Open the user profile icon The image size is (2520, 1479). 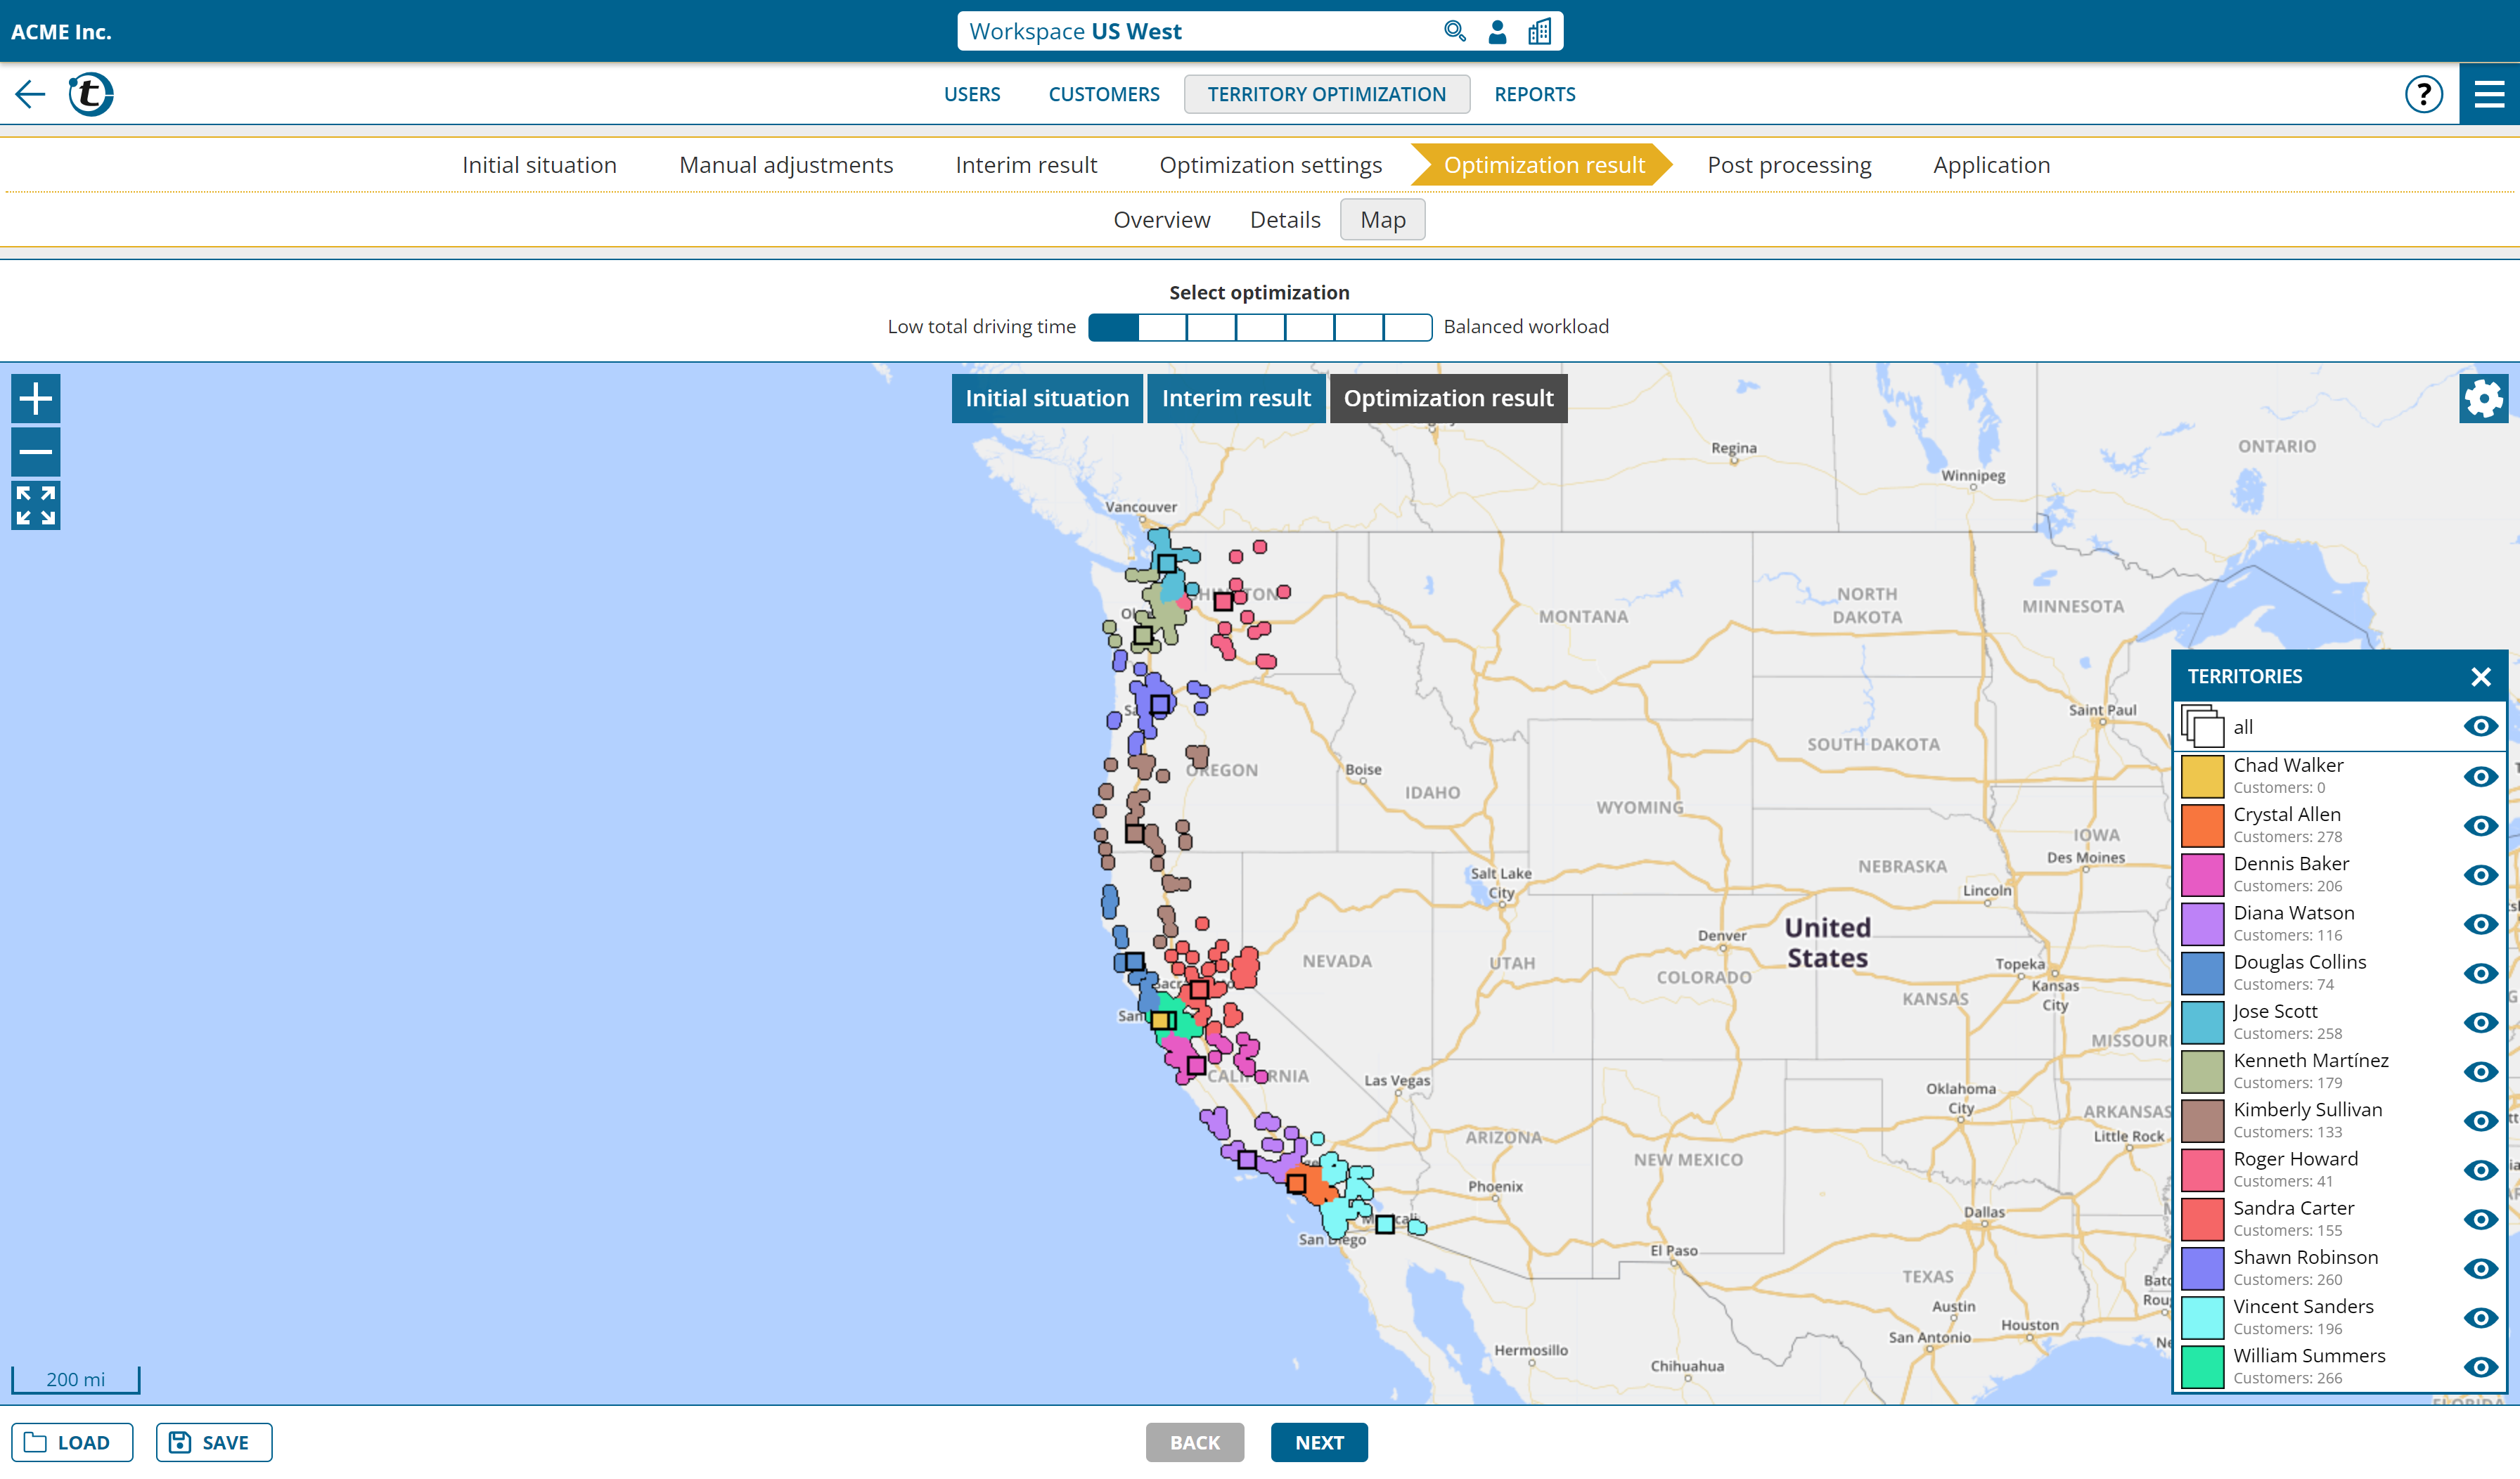coord(1497,31)
